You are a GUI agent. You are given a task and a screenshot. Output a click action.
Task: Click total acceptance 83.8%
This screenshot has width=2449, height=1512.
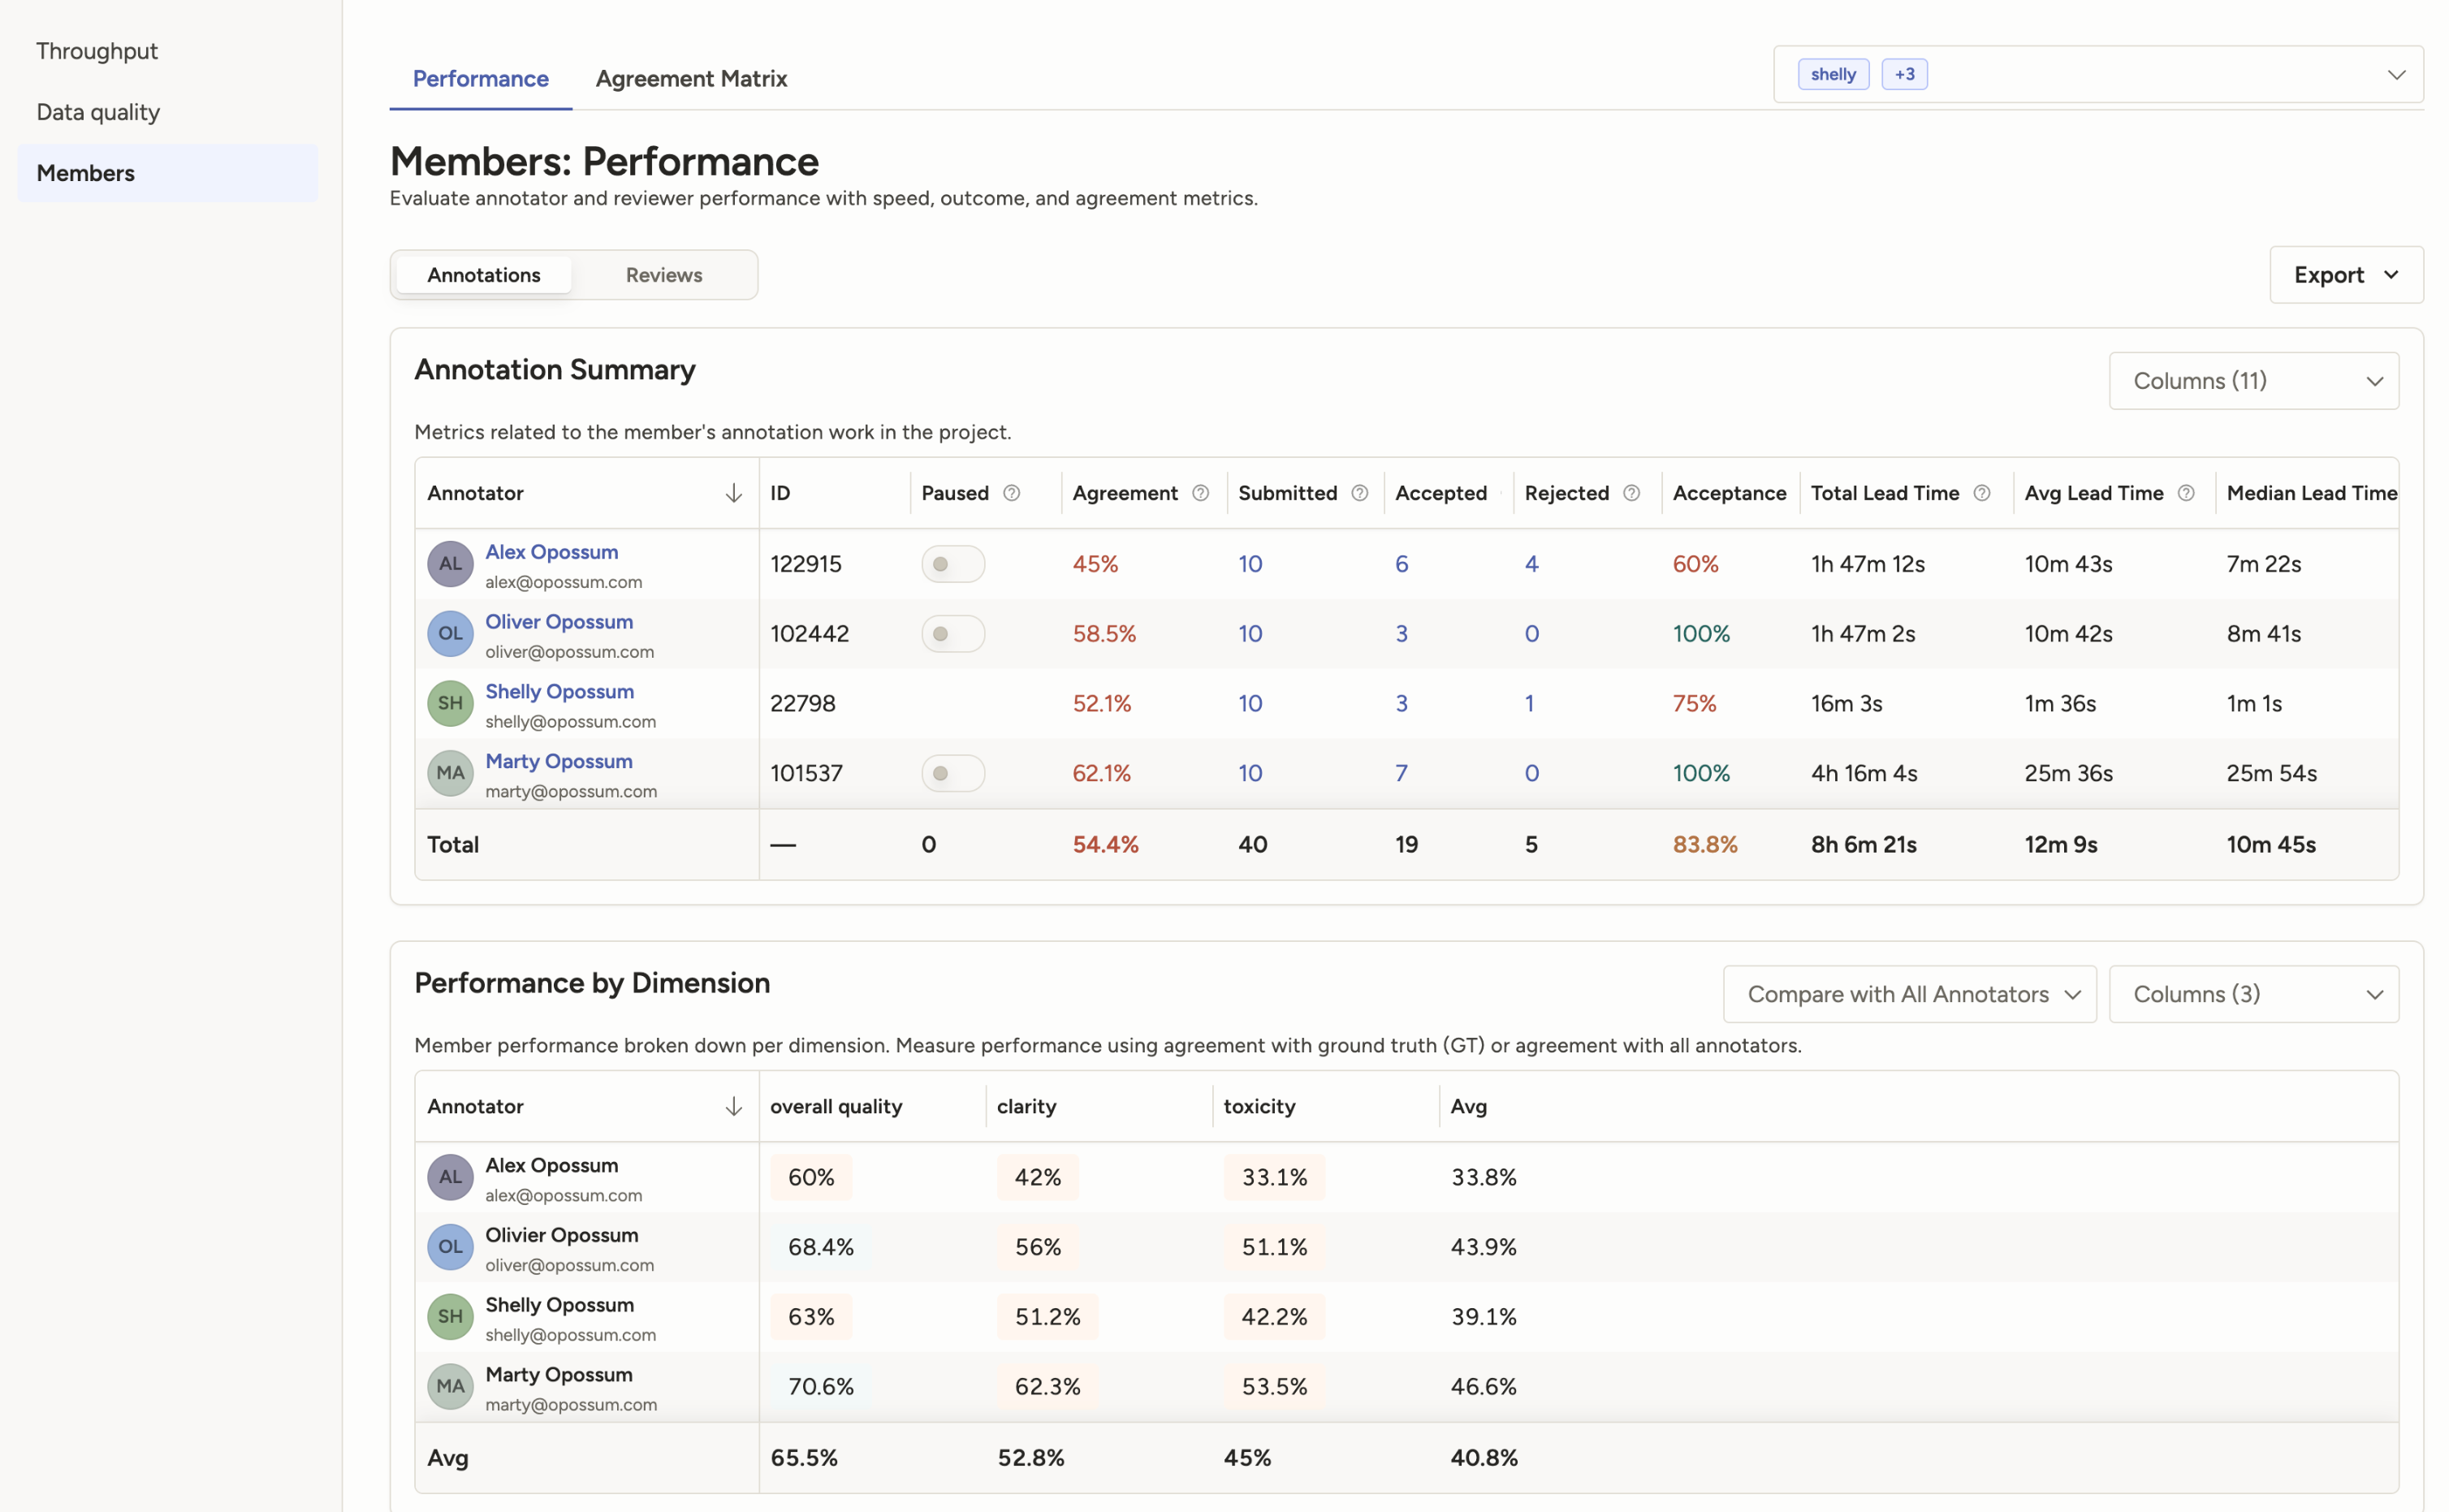pos(1705,845)
